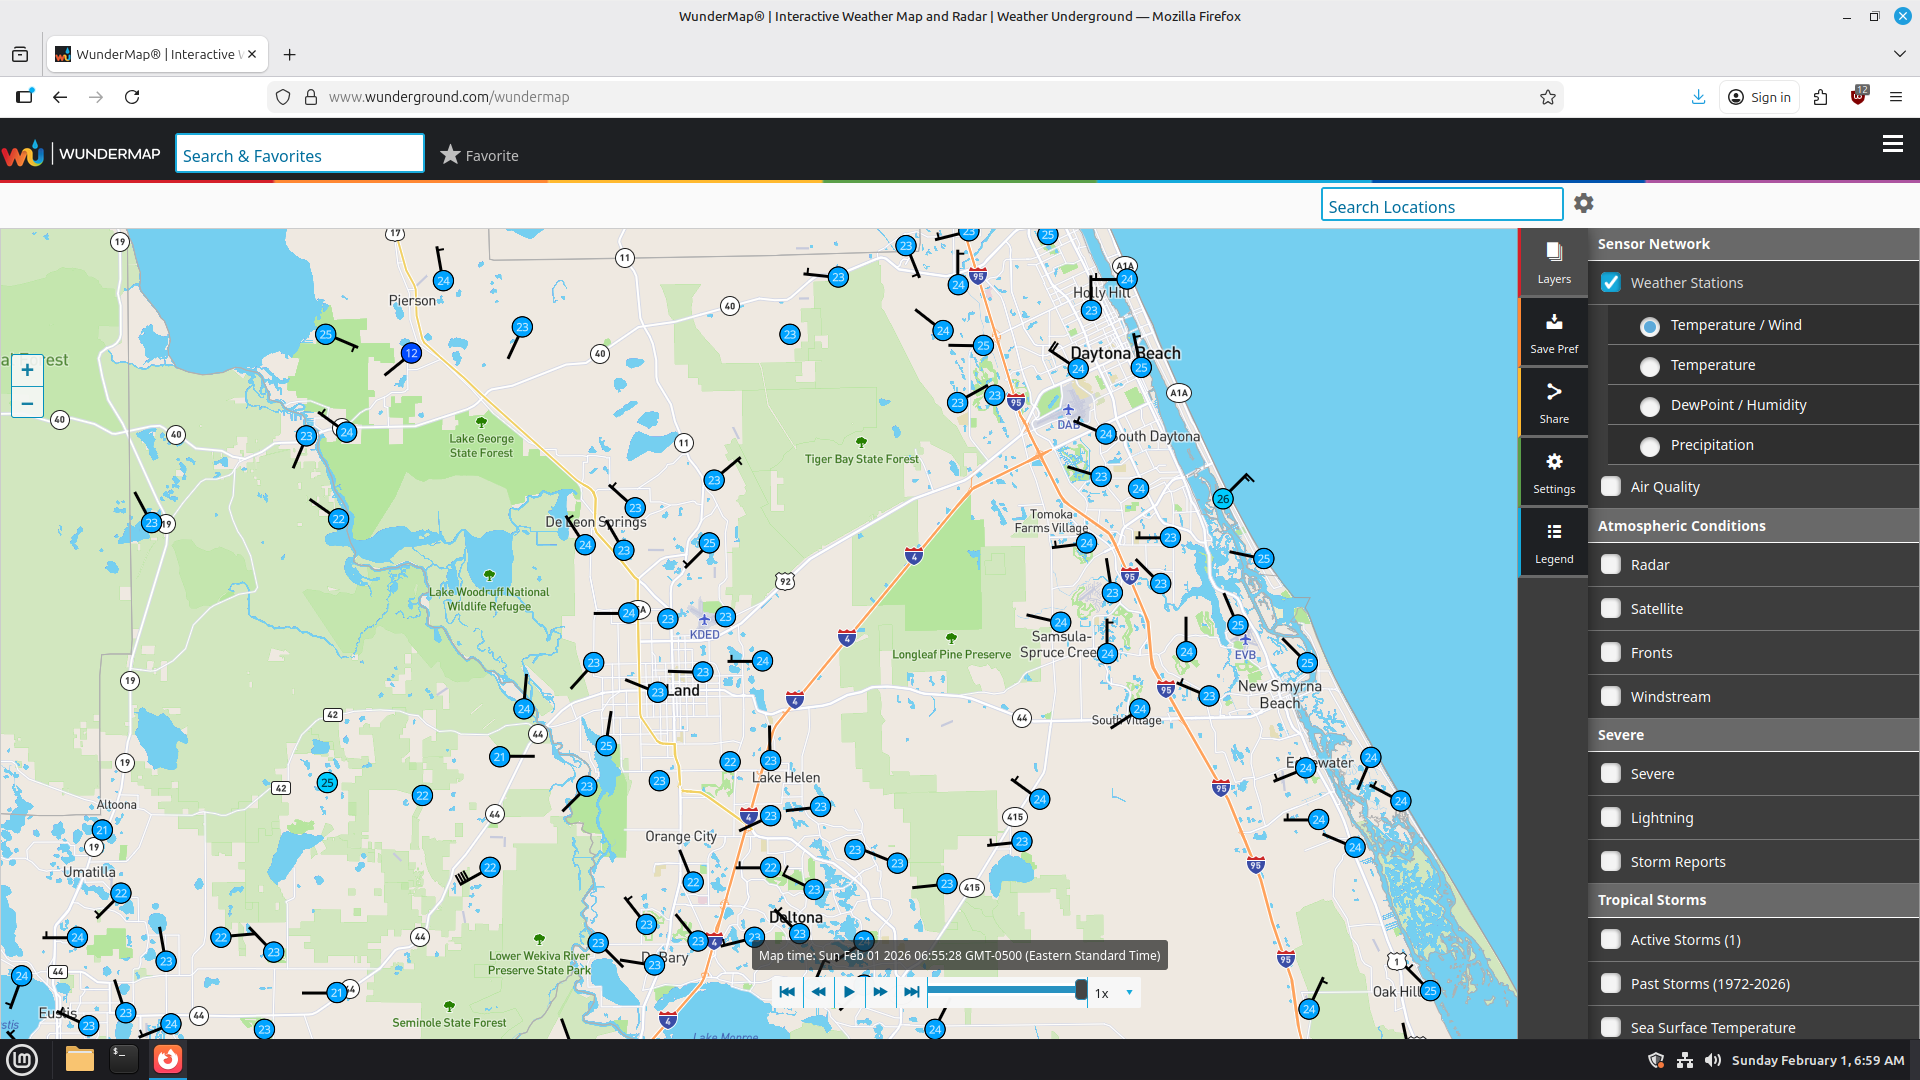
Task: Select the DewPoint / Humidity radio option
Action: (1650, 405)
